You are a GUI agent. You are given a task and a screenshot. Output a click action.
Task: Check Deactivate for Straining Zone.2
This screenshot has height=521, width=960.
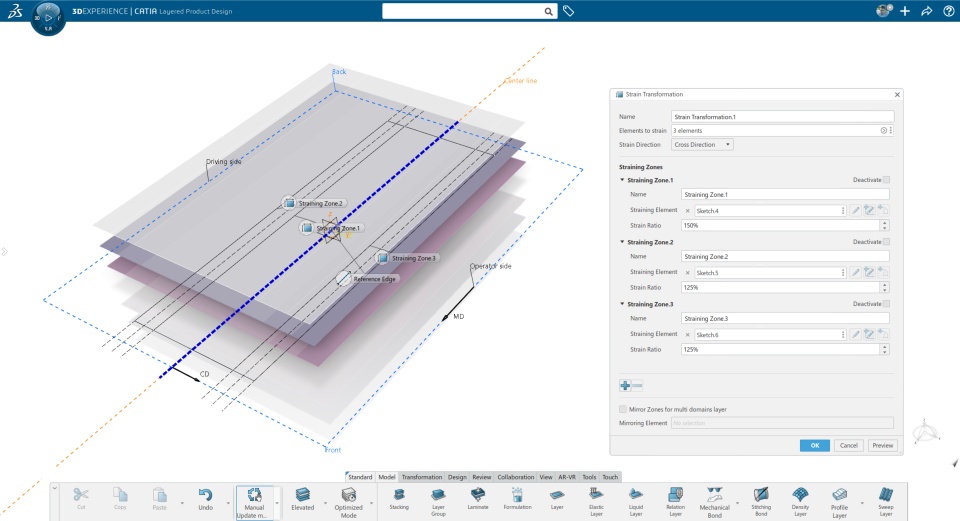coord(887,242)
